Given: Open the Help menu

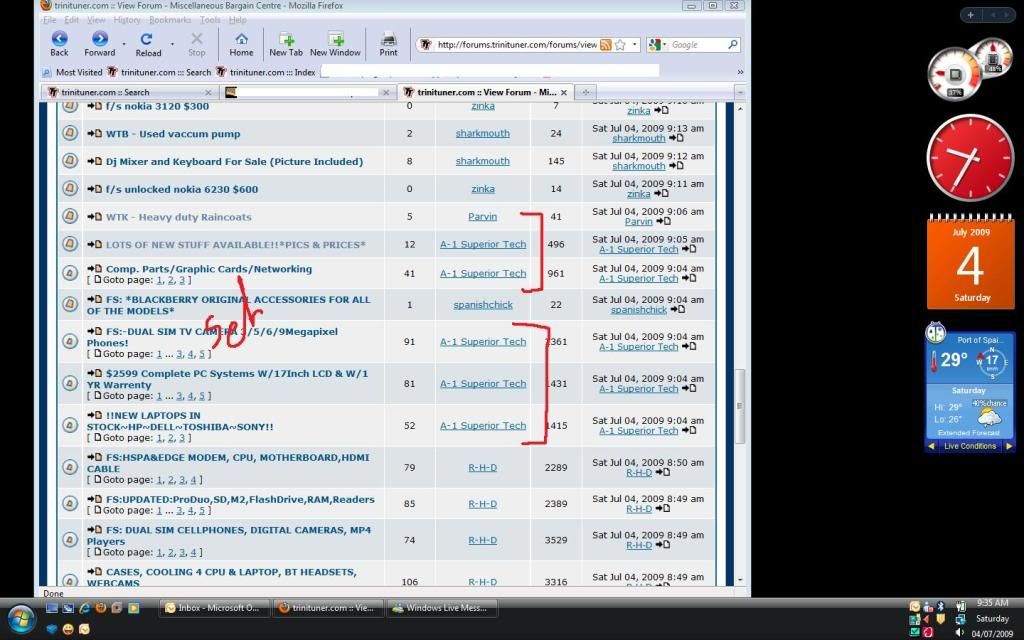Looking at the screenshot, I should tap(237, 20).
